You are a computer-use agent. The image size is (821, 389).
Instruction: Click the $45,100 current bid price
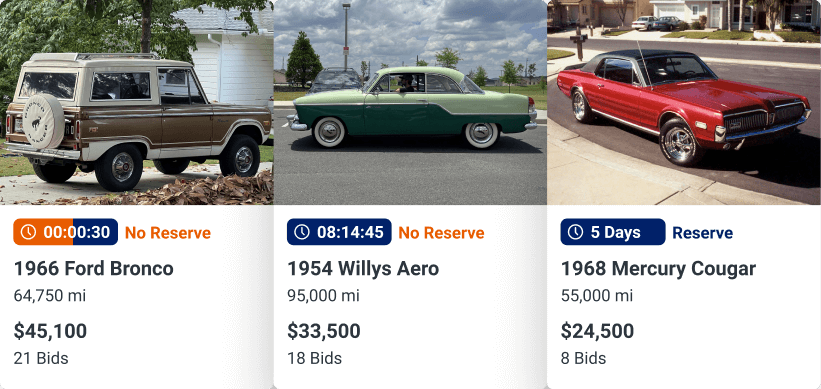pos(50,331)
